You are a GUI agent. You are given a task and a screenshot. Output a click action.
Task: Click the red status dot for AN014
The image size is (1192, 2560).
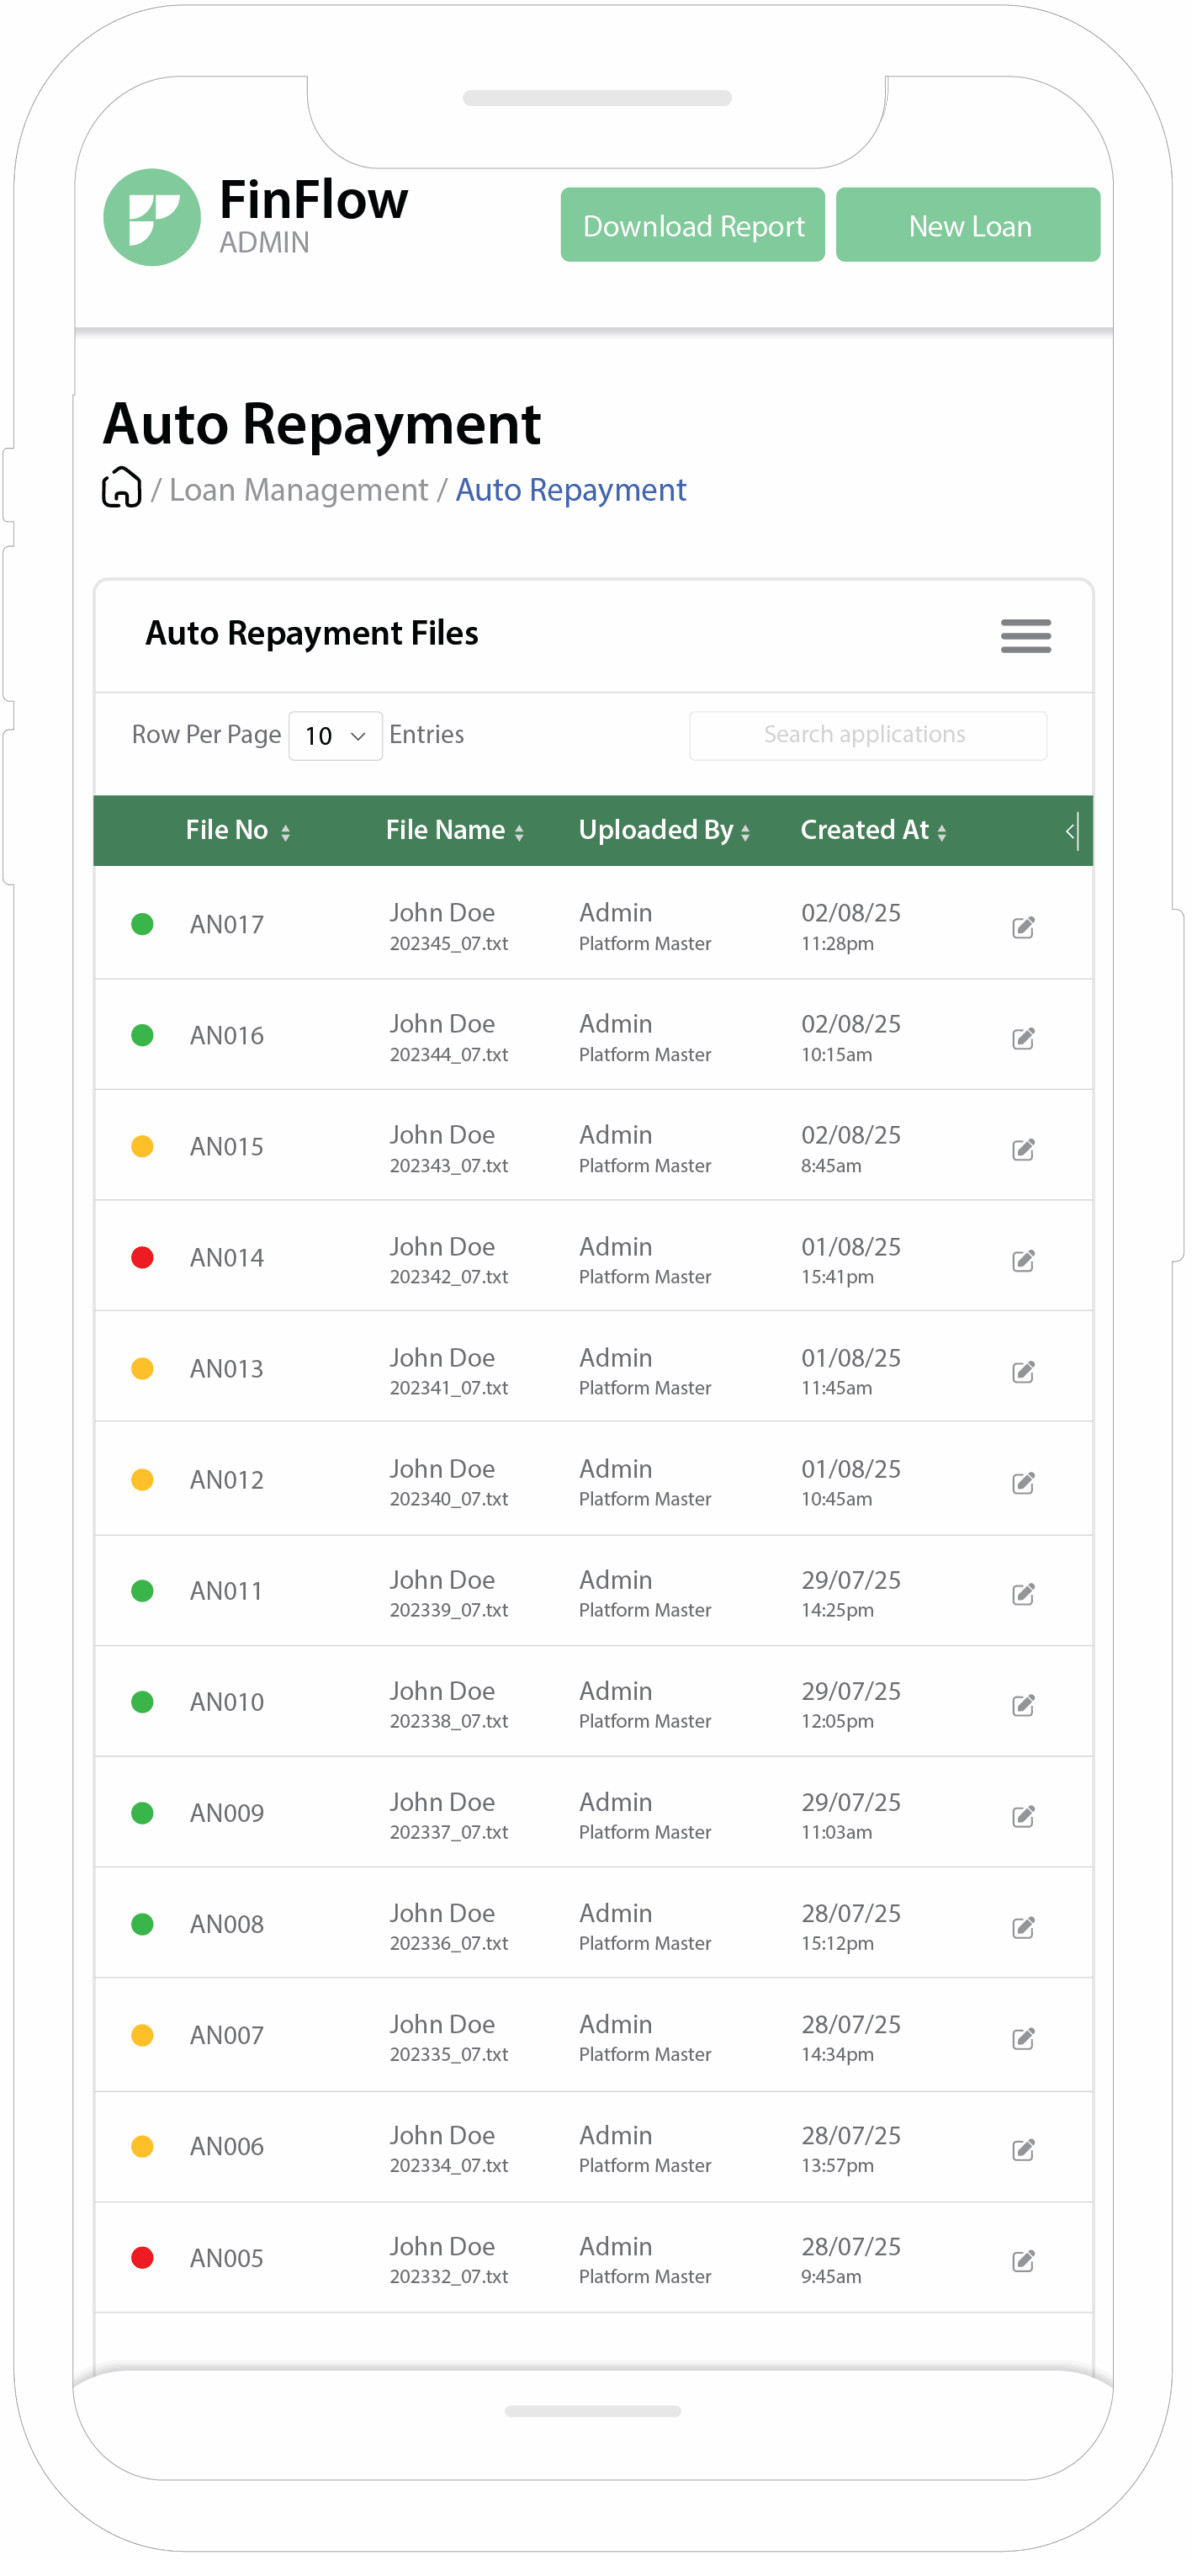[142, 1256]
